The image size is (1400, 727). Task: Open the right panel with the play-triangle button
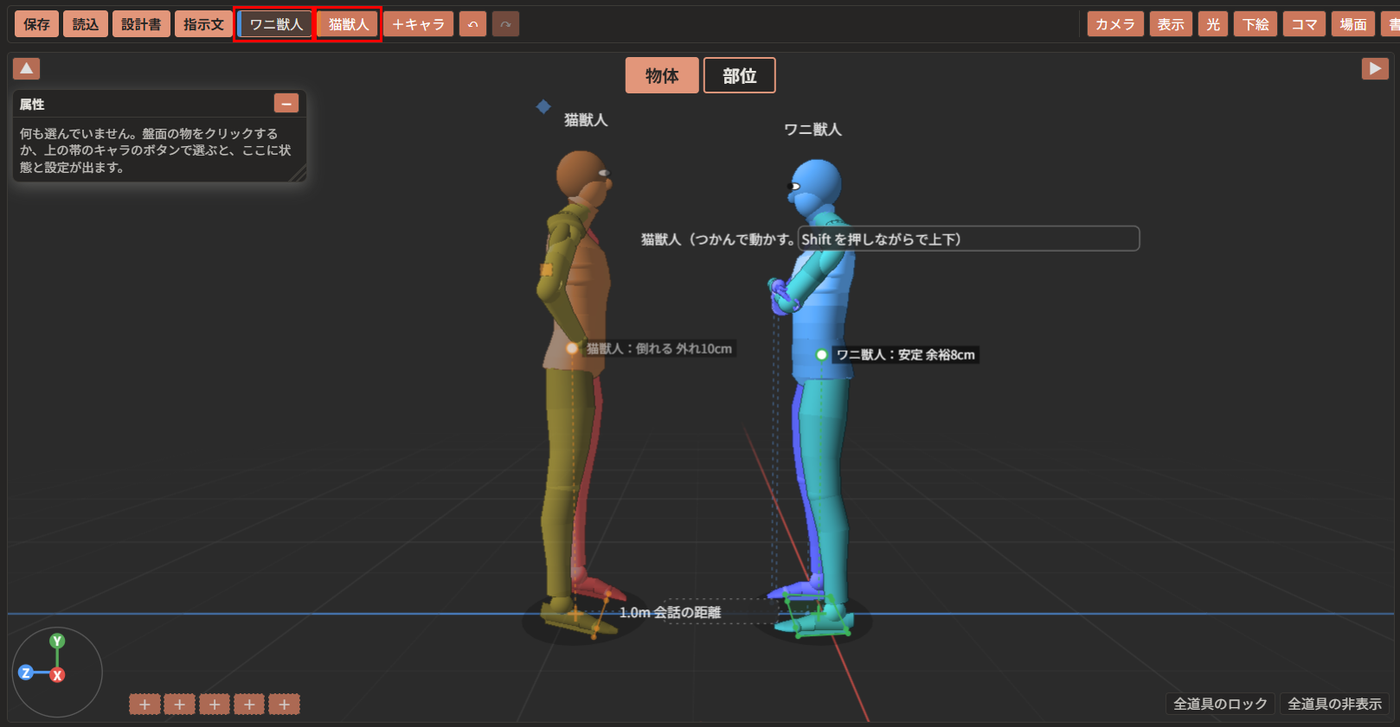click(x=1375, y=68)
